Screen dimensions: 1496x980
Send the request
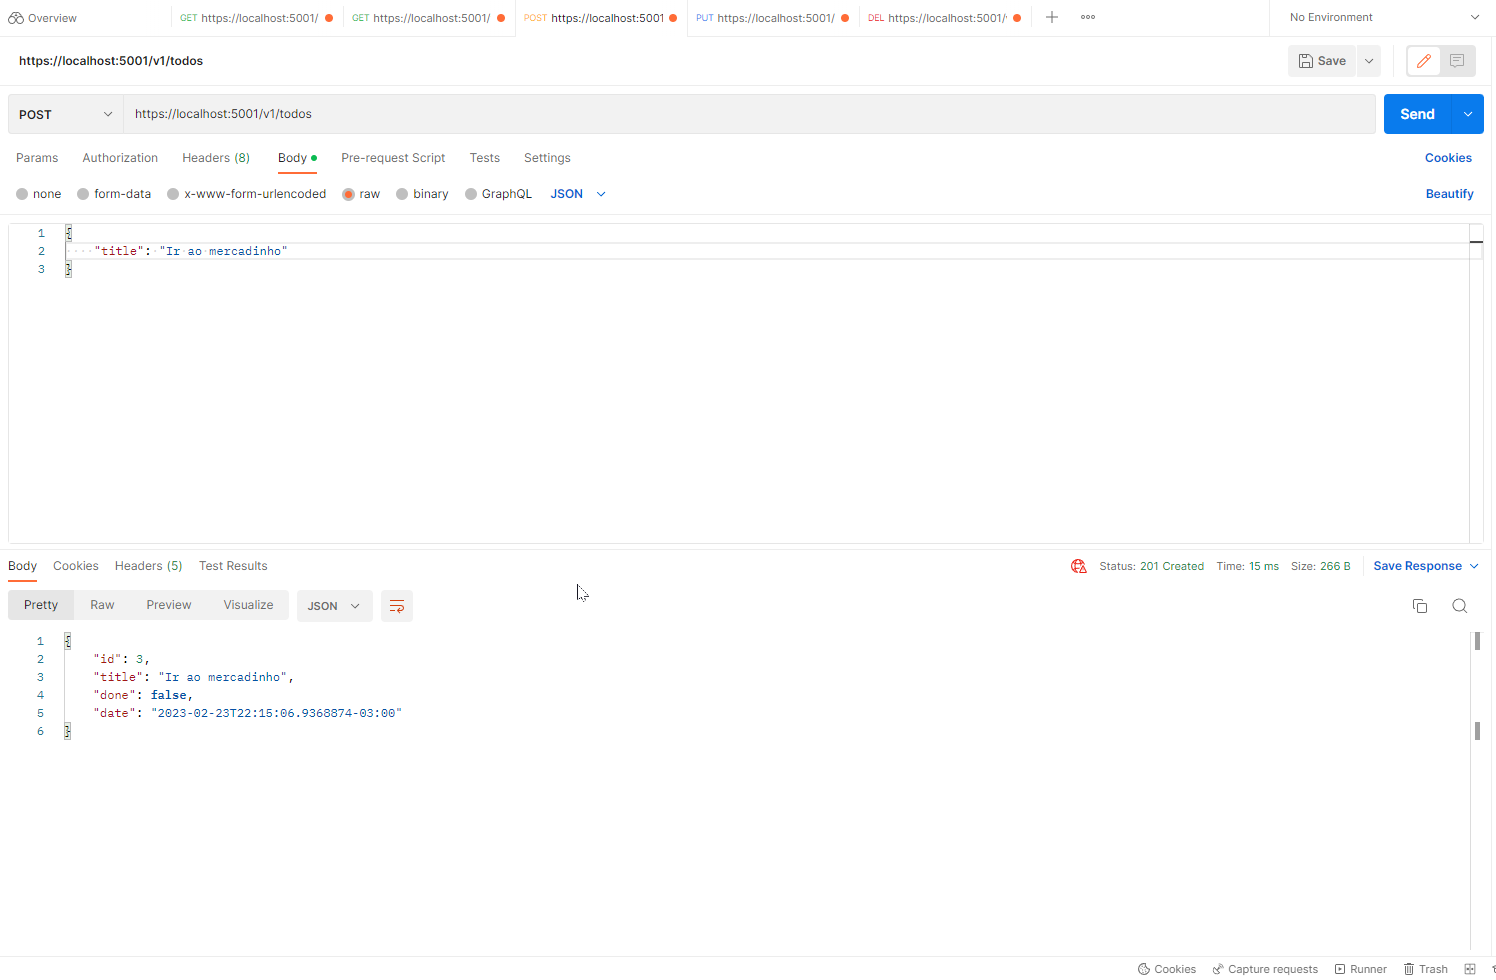click(x=1417, y=114)
